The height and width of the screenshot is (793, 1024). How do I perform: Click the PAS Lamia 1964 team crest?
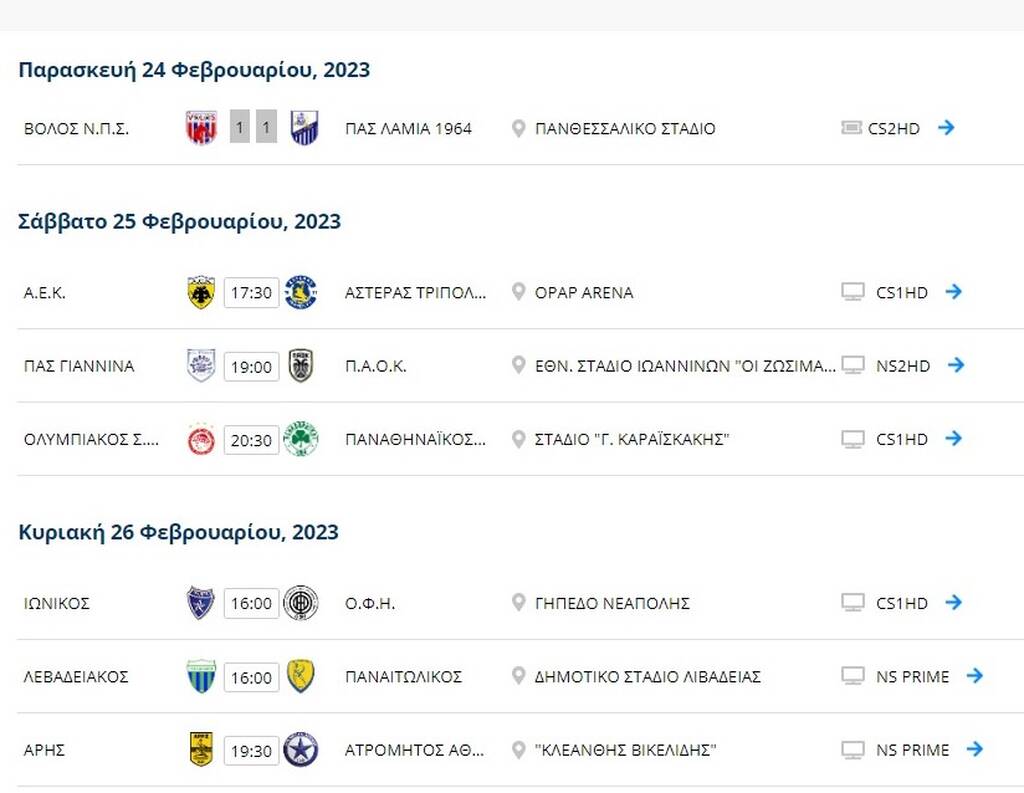tap(305, 128)
